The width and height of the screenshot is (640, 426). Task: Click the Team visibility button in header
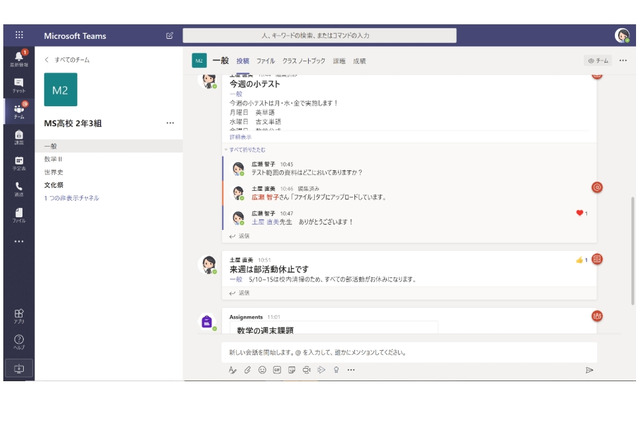tap(598, 60)
